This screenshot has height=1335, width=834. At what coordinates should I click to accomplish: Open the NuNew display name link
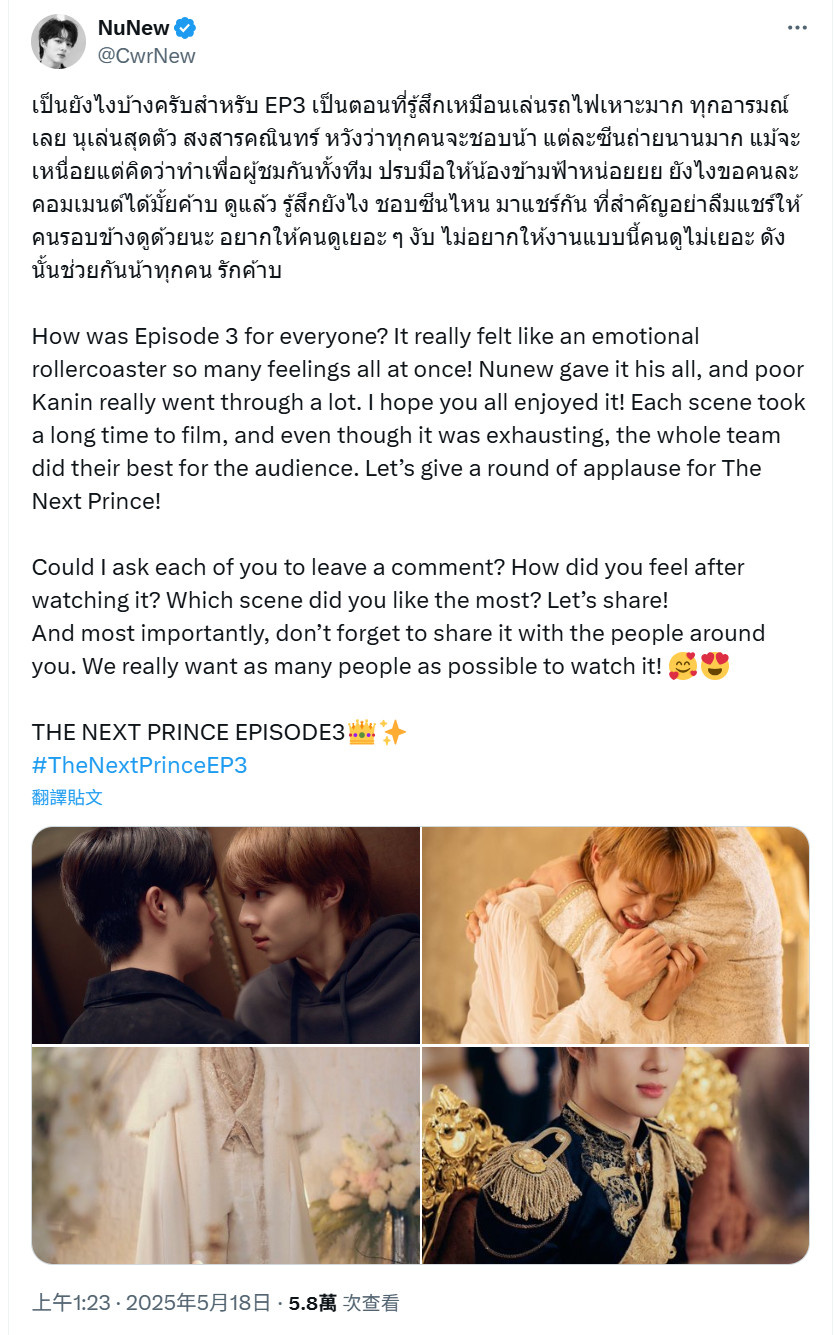(x=134, y=28)
